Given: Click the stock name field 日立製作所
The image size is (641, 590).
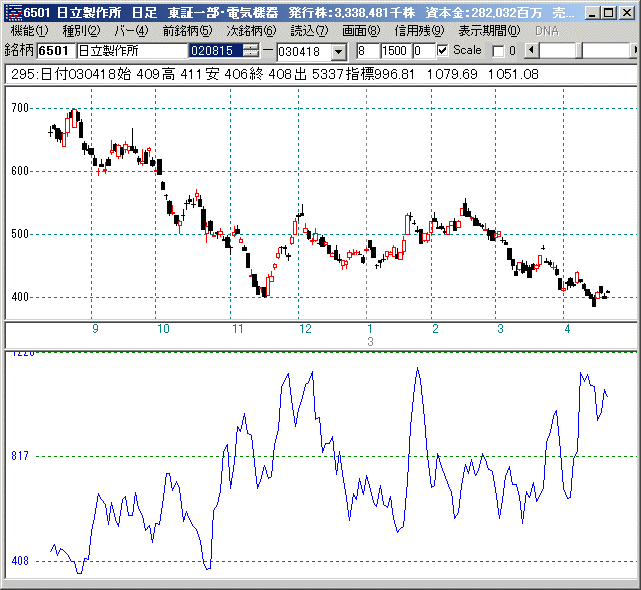Looking at the screenshot, I should pyautogui.click(x=130, y=50).
